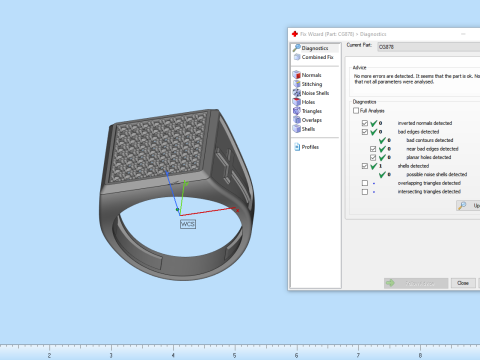The height and width of the screenshot is (360, 480).
Task: Click the ring model's patterned top face
Action: [158, 147]
